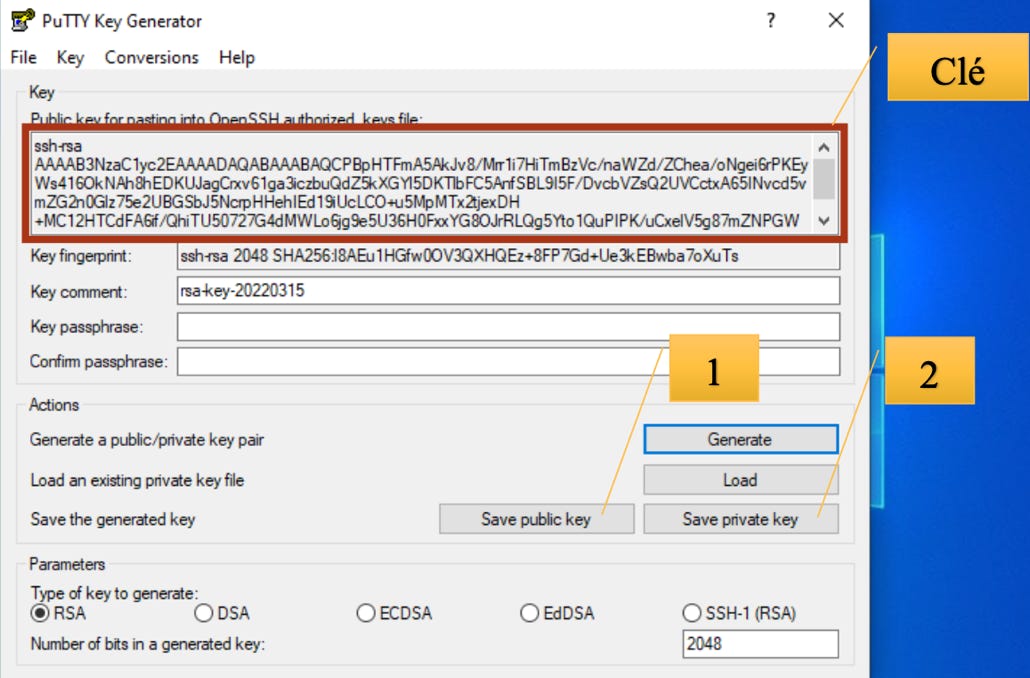Open the File menu

pyautogui.click(x=22, y=57)
